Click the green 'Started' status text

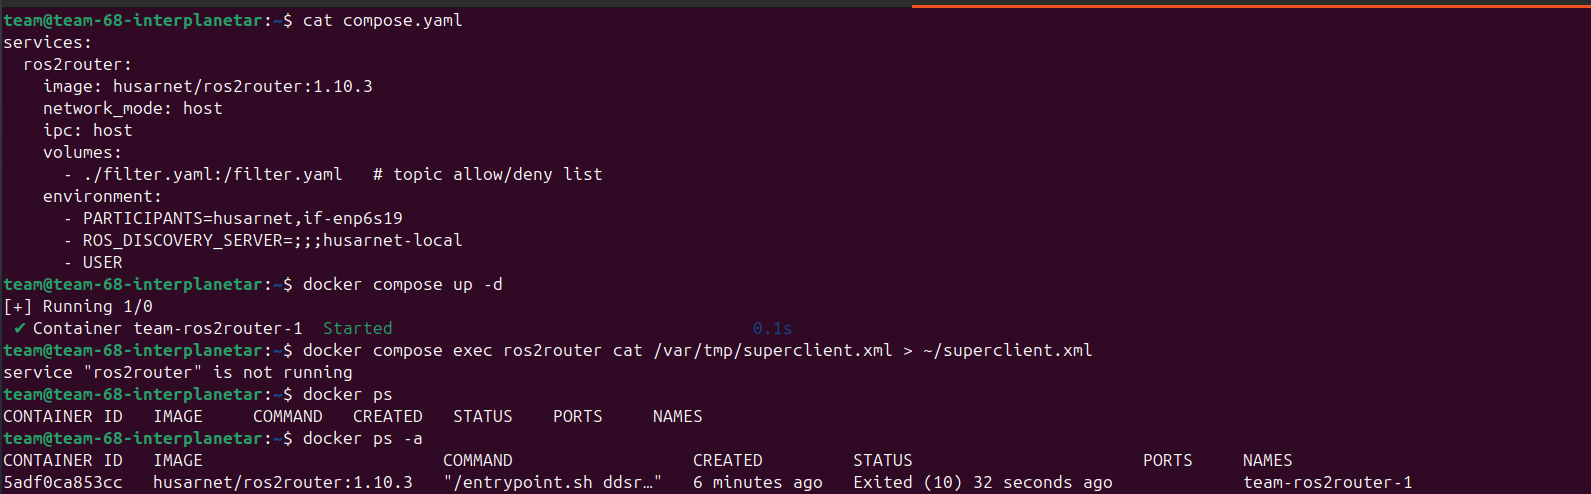(358, 328)
